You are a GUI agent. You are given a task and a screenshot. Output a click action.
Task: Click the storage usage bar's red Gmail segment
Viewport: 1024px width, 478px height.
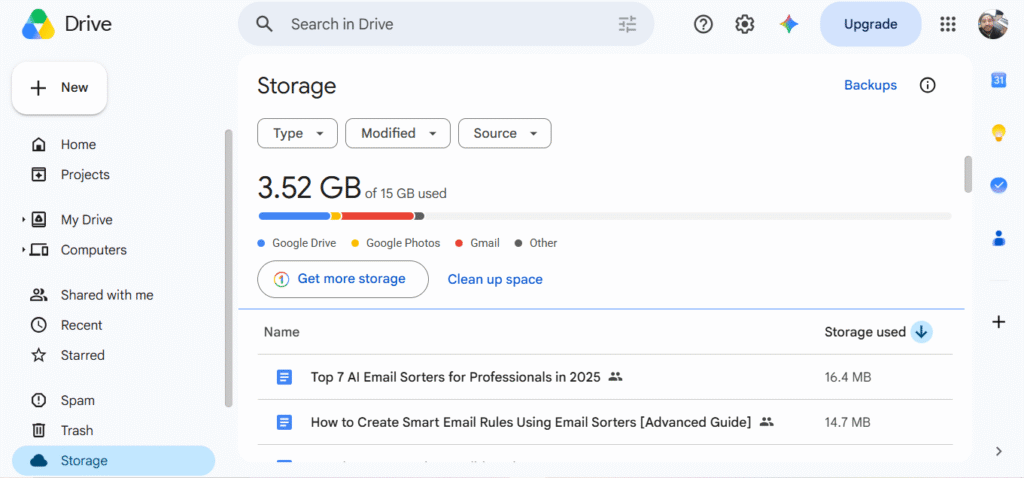tap(377, 216)
